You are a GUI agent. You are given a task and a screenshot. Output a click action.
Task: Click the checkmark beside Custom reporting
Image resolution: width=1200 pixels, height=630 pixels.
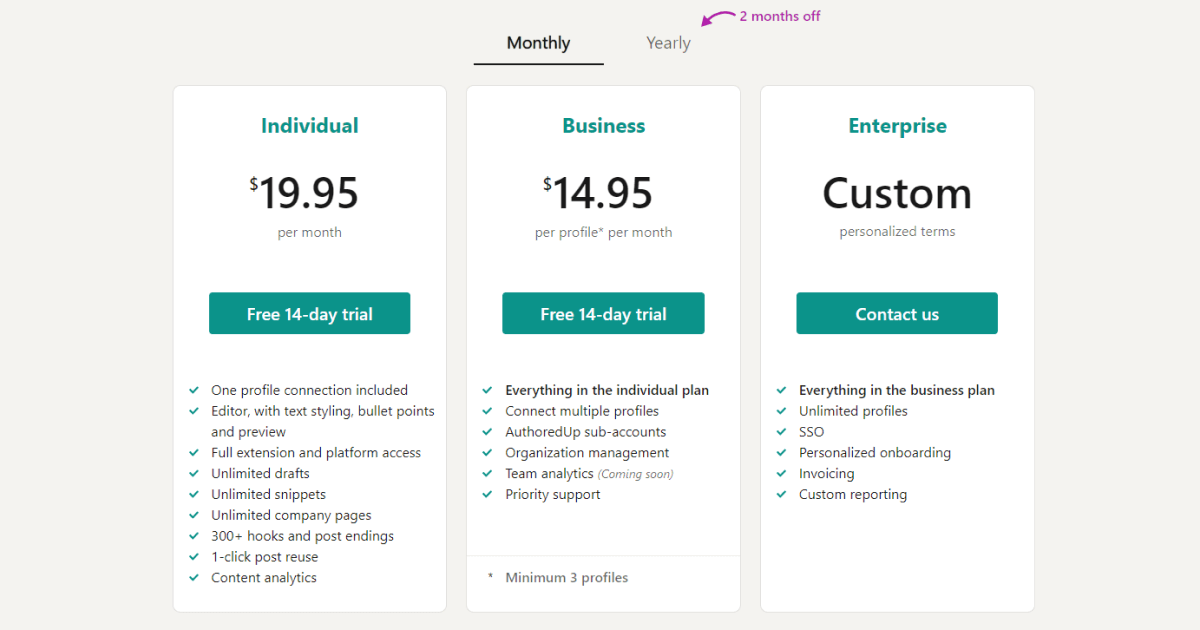[x=781, y=494]
